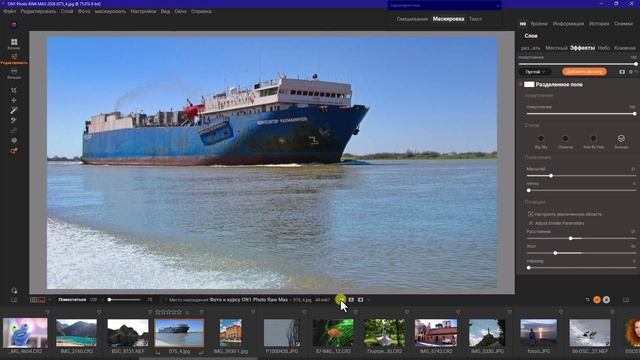The width and height of the screenshot is (640, 360).
Task: Select the foto5.JPG sunset thumbnail
Action: pos(538,333)
